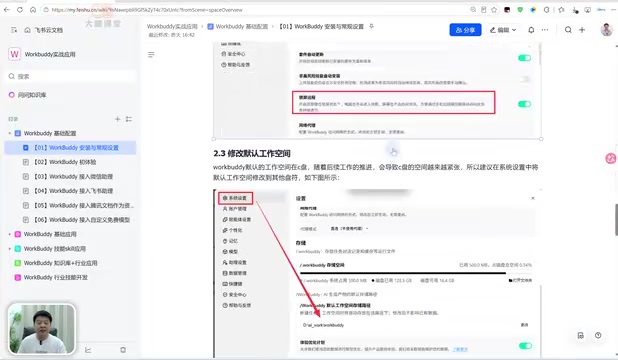Open the document more-options ellipsis menu
This screenshot has height=360, width=618.
click(x=545, y=30)
